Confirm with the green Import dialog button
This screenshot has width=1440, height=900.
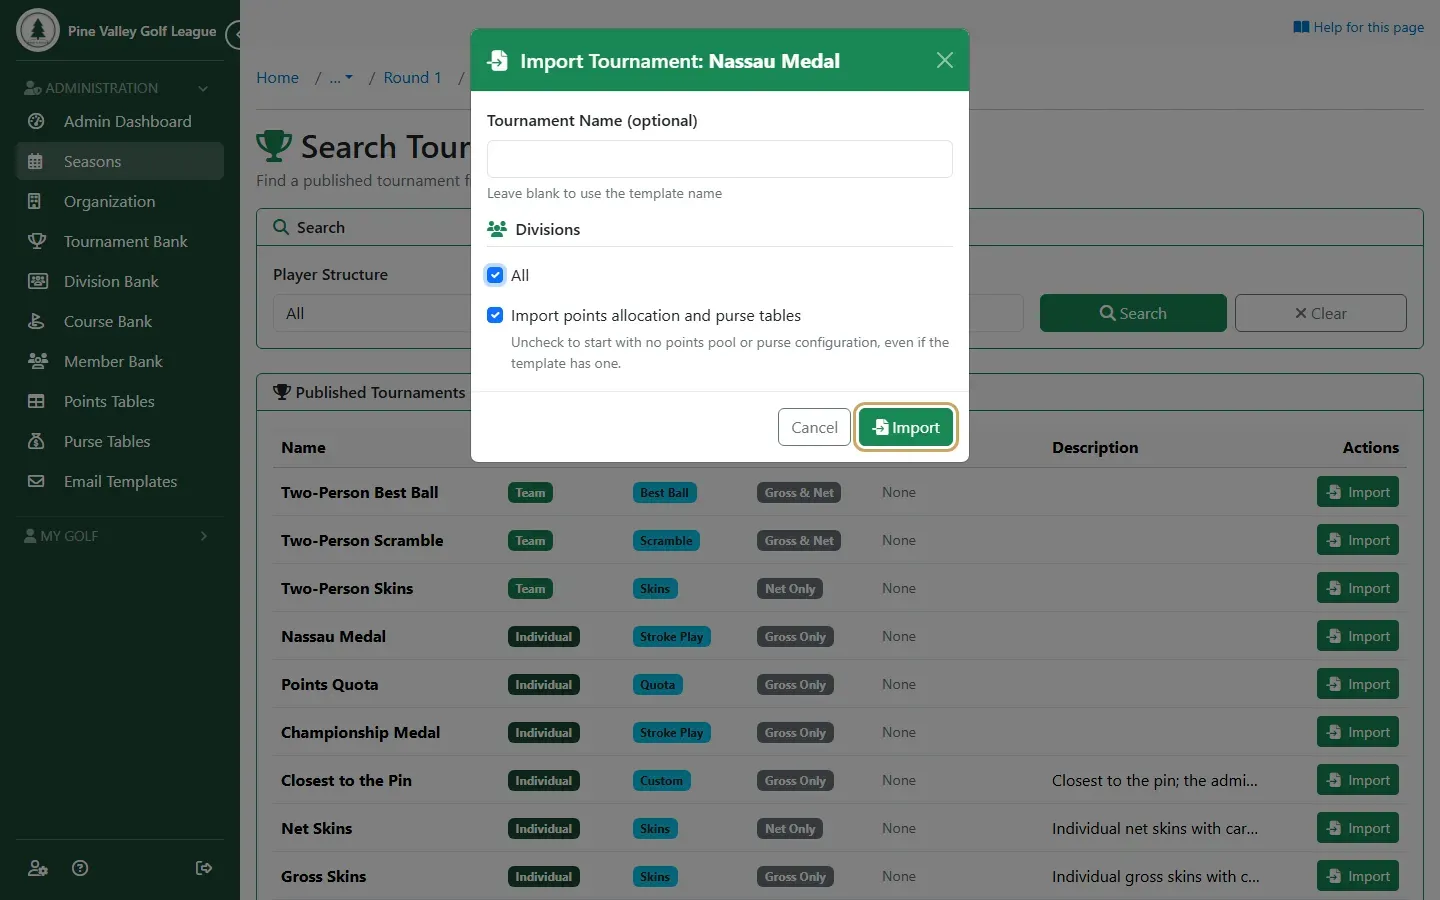point(906,427)
